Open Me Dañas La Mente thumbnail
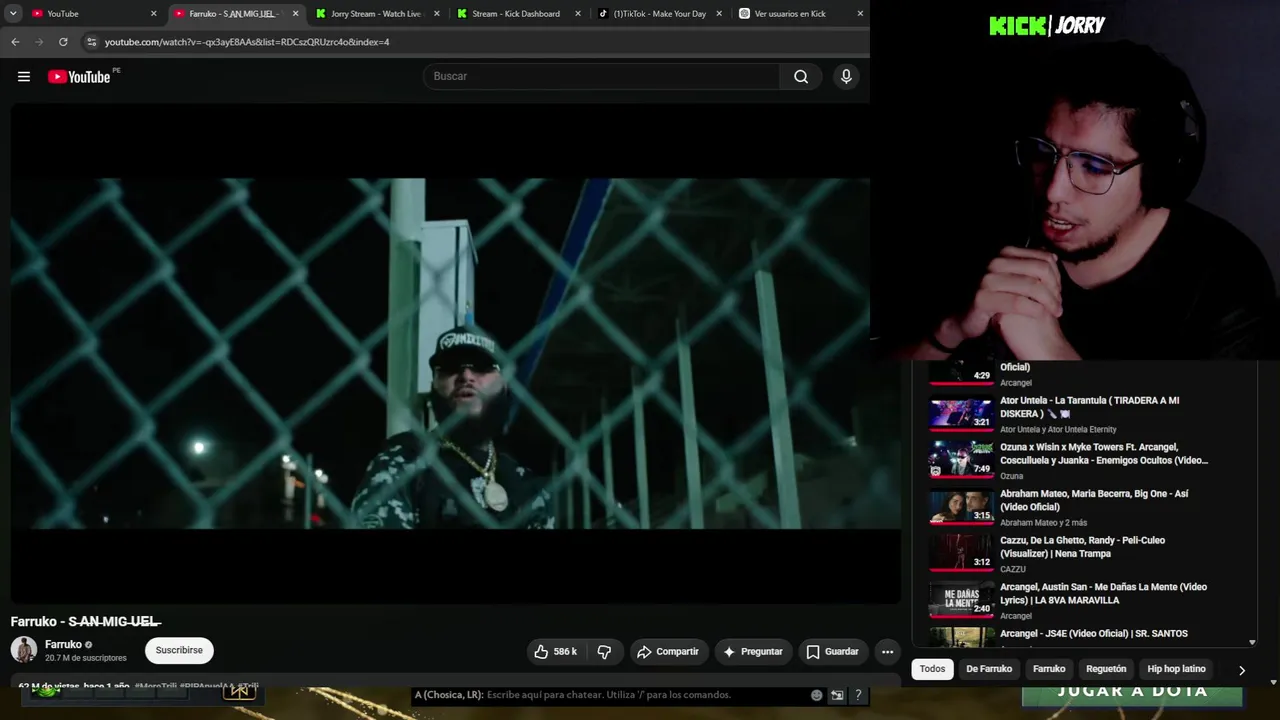This screenshot has height=720, width=1280. pos(961,599)
